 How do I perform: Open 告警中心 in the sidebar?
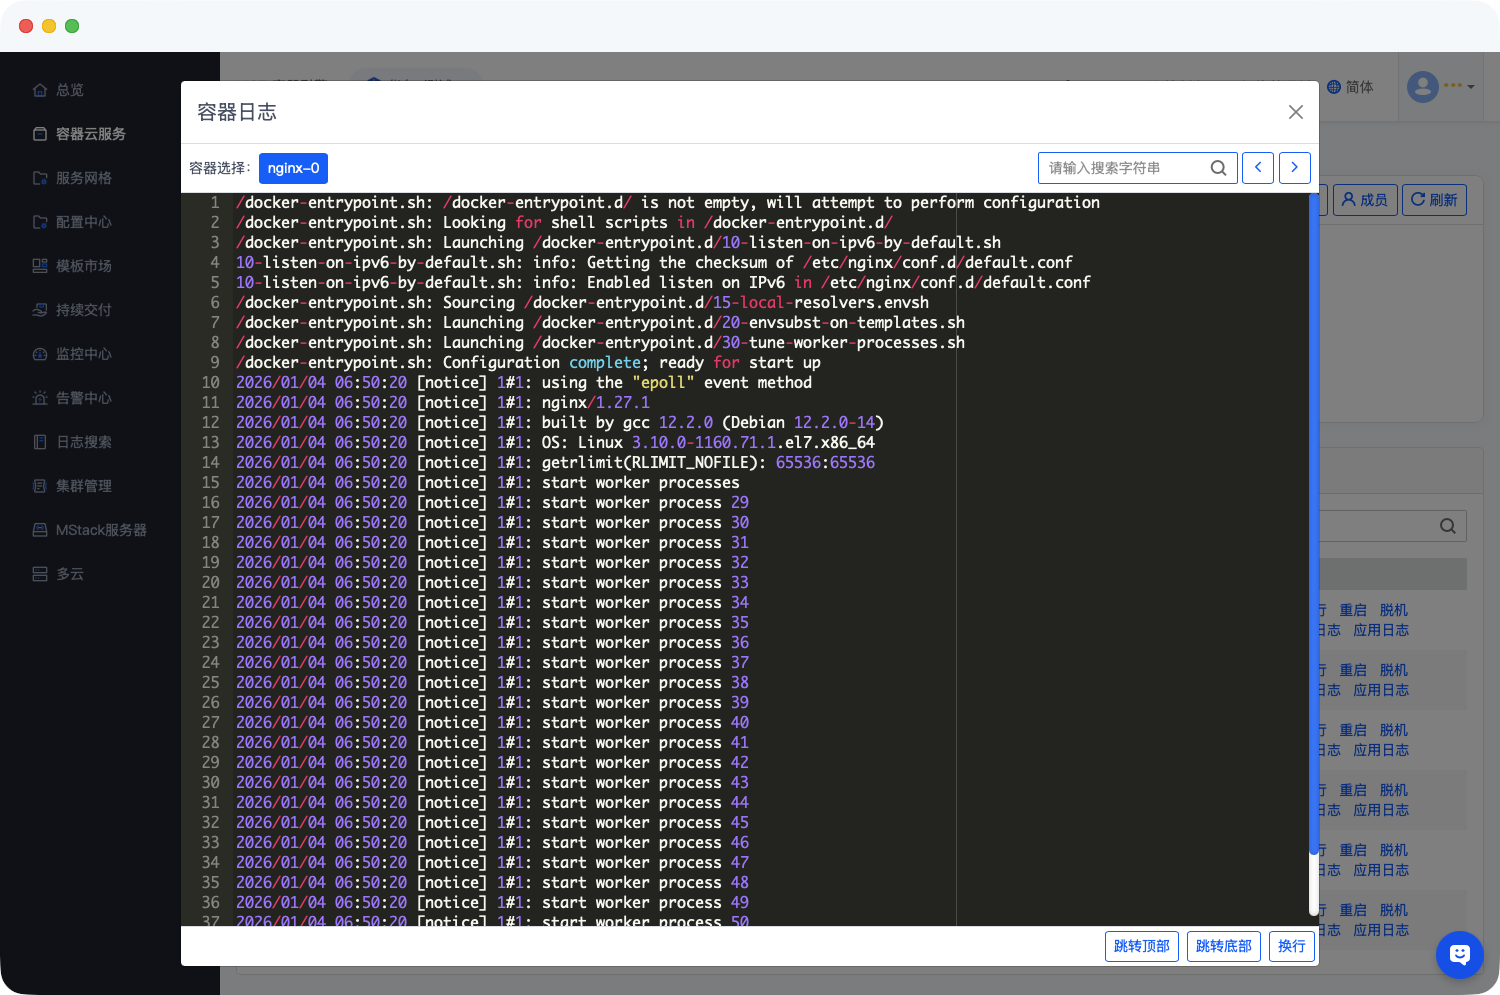[x=83, y=398]
